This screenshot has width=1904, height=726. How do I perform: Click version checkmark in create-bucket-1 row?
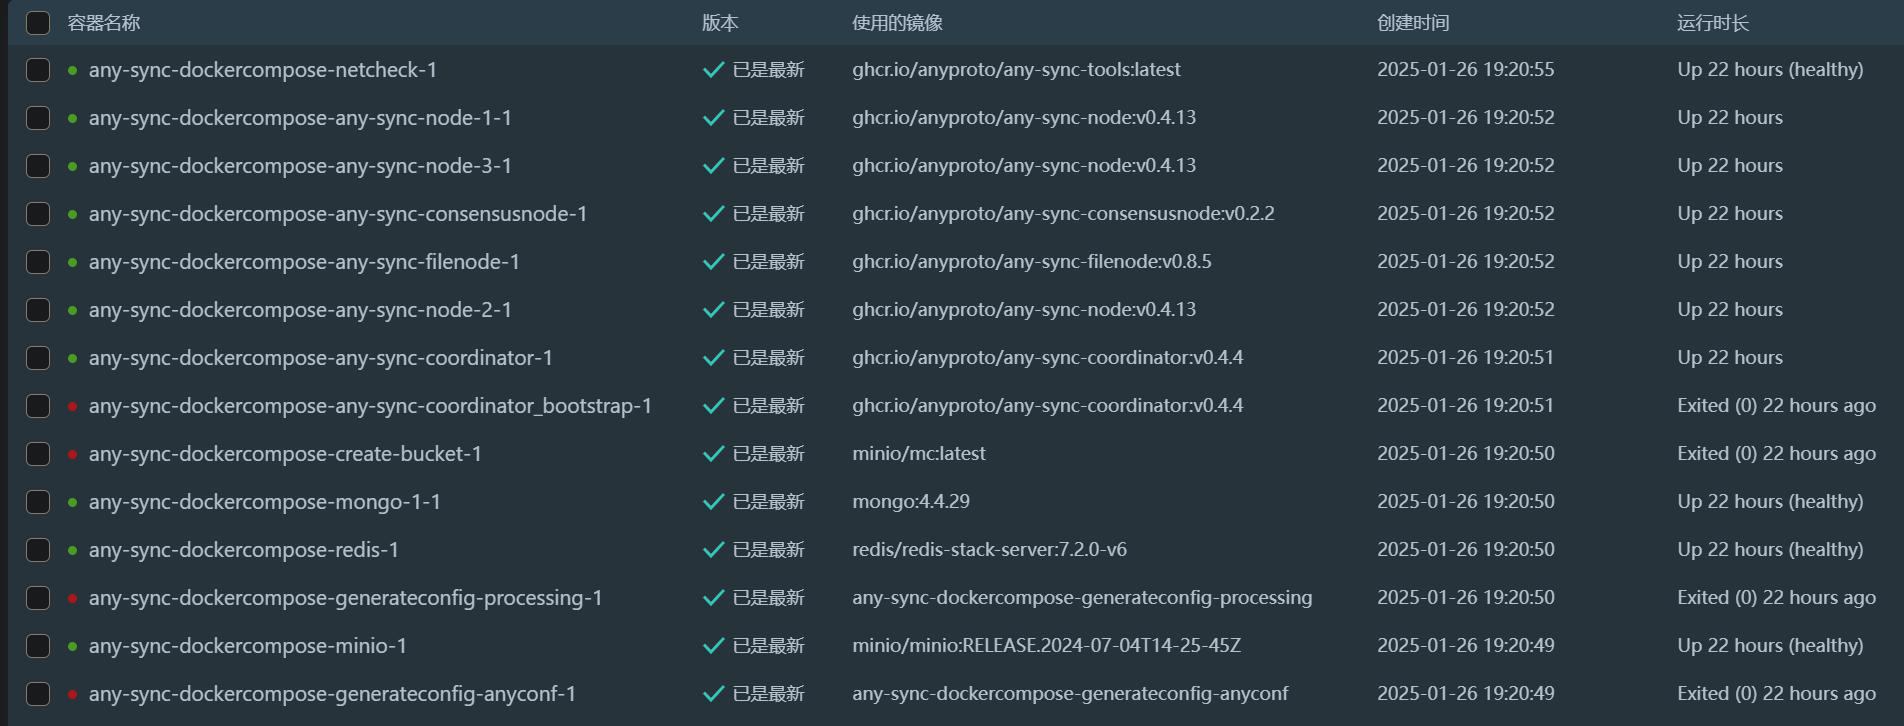click(714, 454)
